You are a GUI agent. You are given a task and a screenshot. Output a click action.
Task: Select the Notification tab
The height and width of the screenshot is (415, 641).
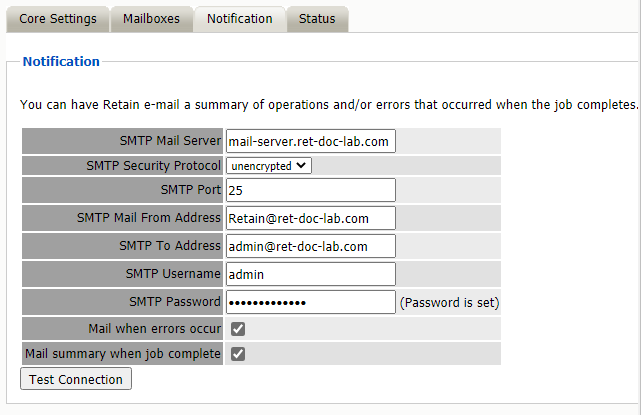coord(239,19)
